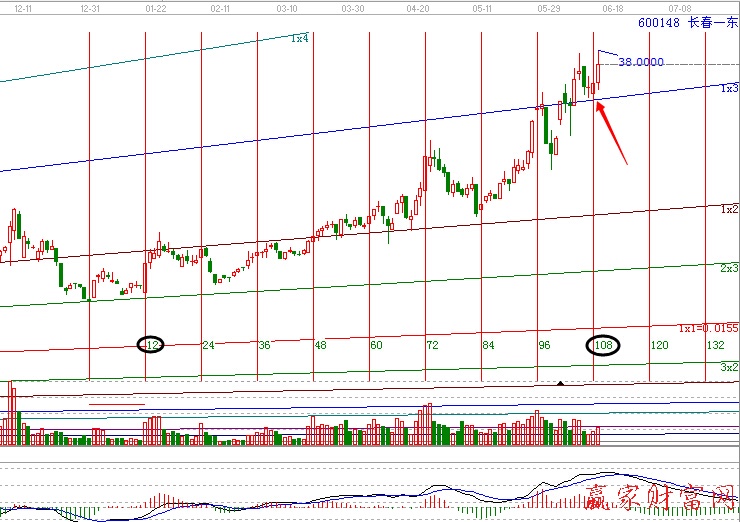740x522 pixels.
Task: Select the 3x2 Gann line label
Action: pyautogui.click(x=729, y=367)
